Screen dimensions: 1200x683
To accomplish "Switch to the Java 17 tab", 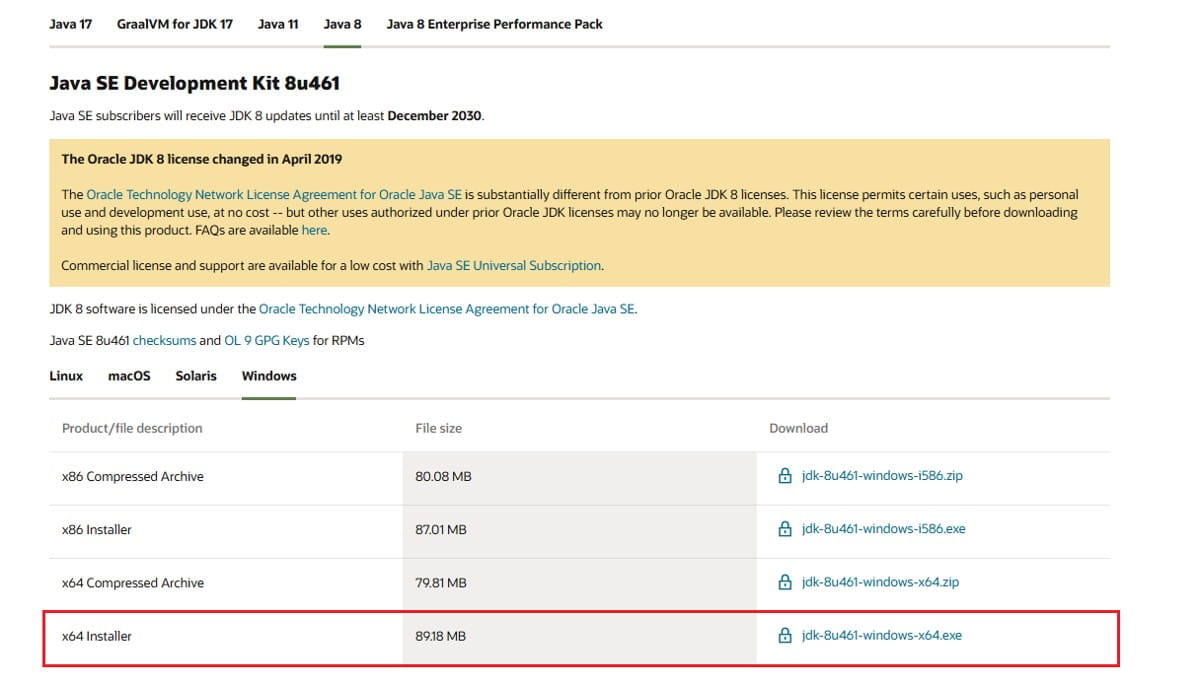I will pyautogui.click(x=70, y=24).
